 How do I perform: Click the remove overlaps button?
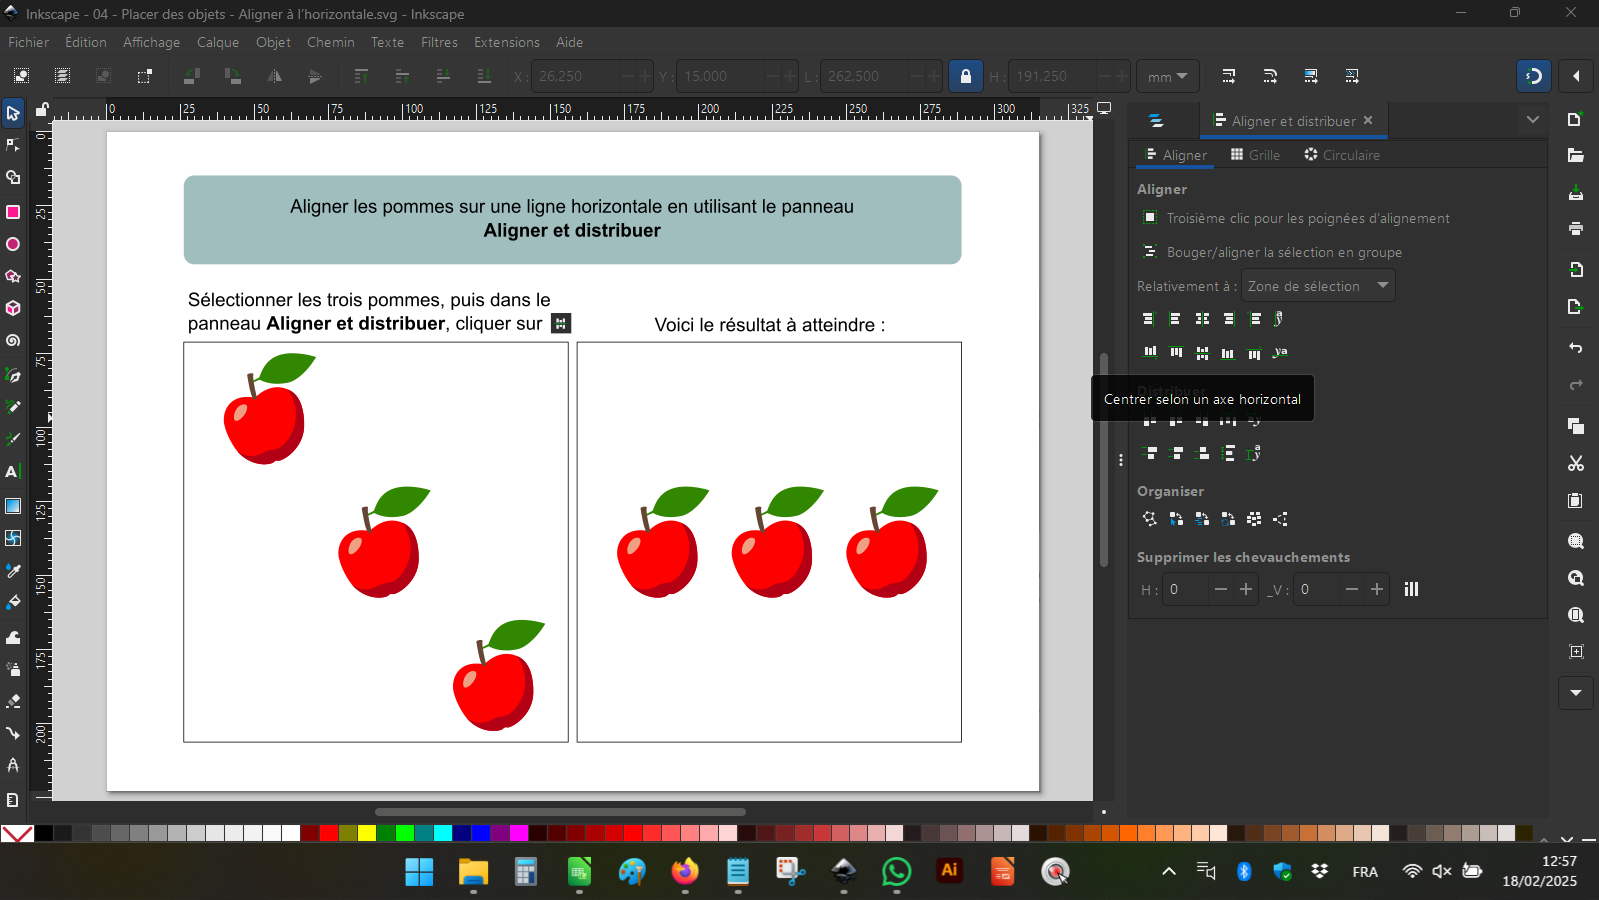1411,589
